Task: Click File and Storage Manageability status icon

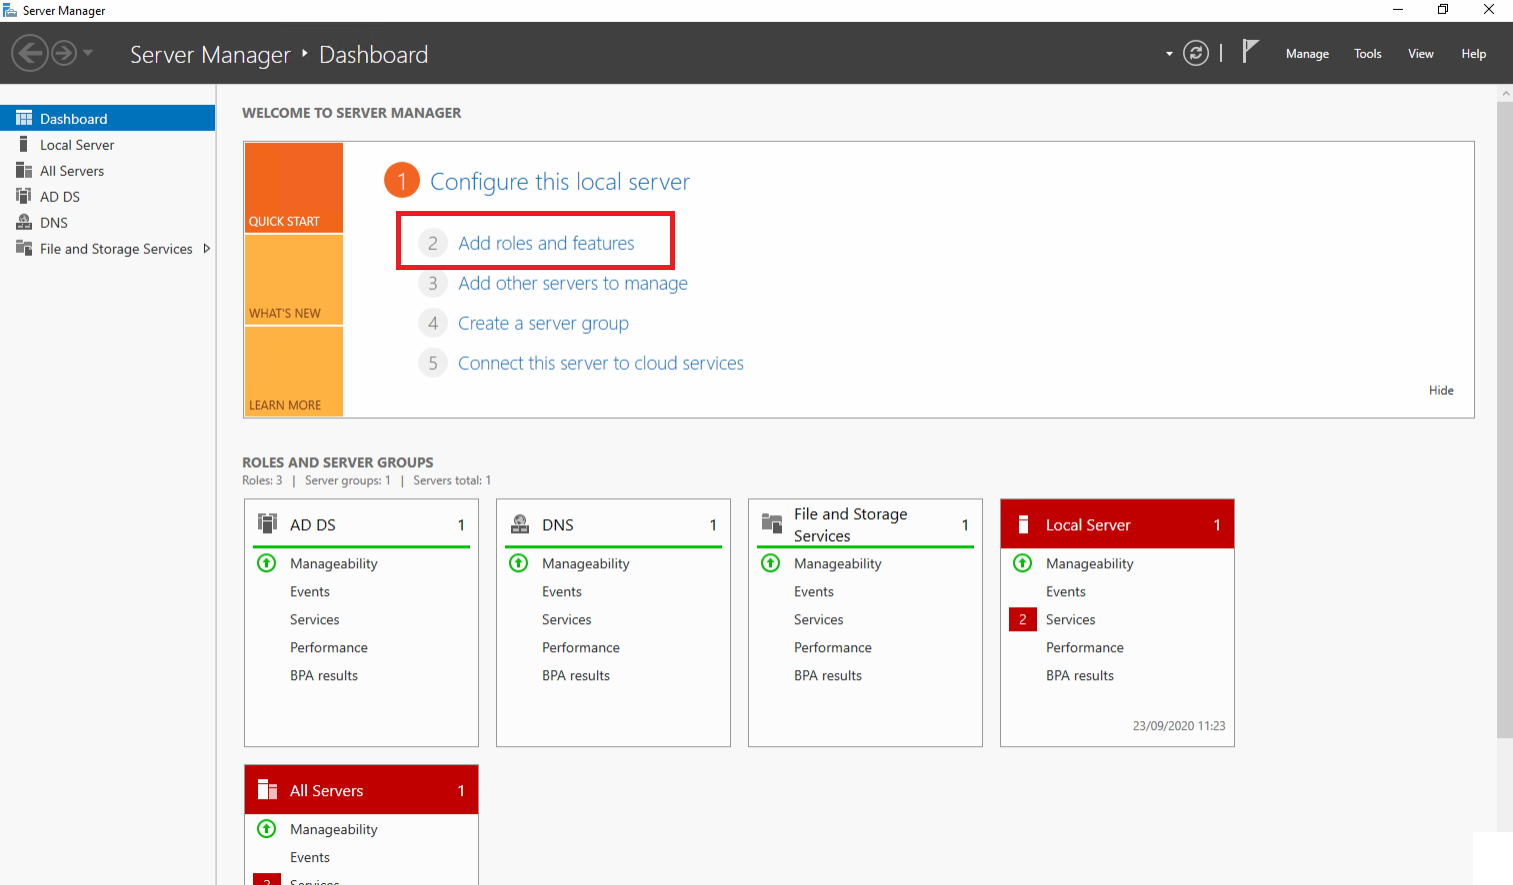Action: pyautogui.click(x=771, y=563)
